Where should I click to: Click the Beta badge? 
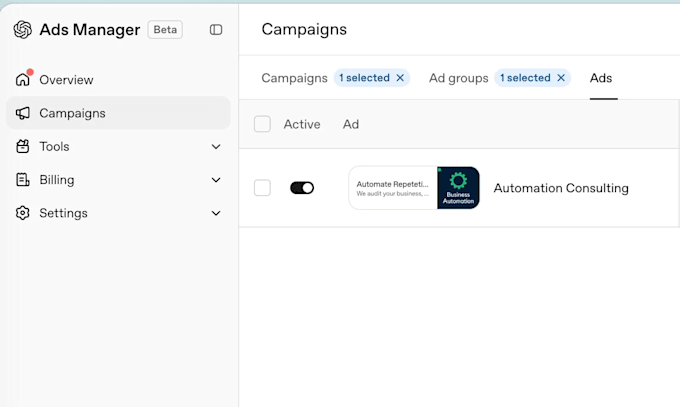[x=165, y=30]
